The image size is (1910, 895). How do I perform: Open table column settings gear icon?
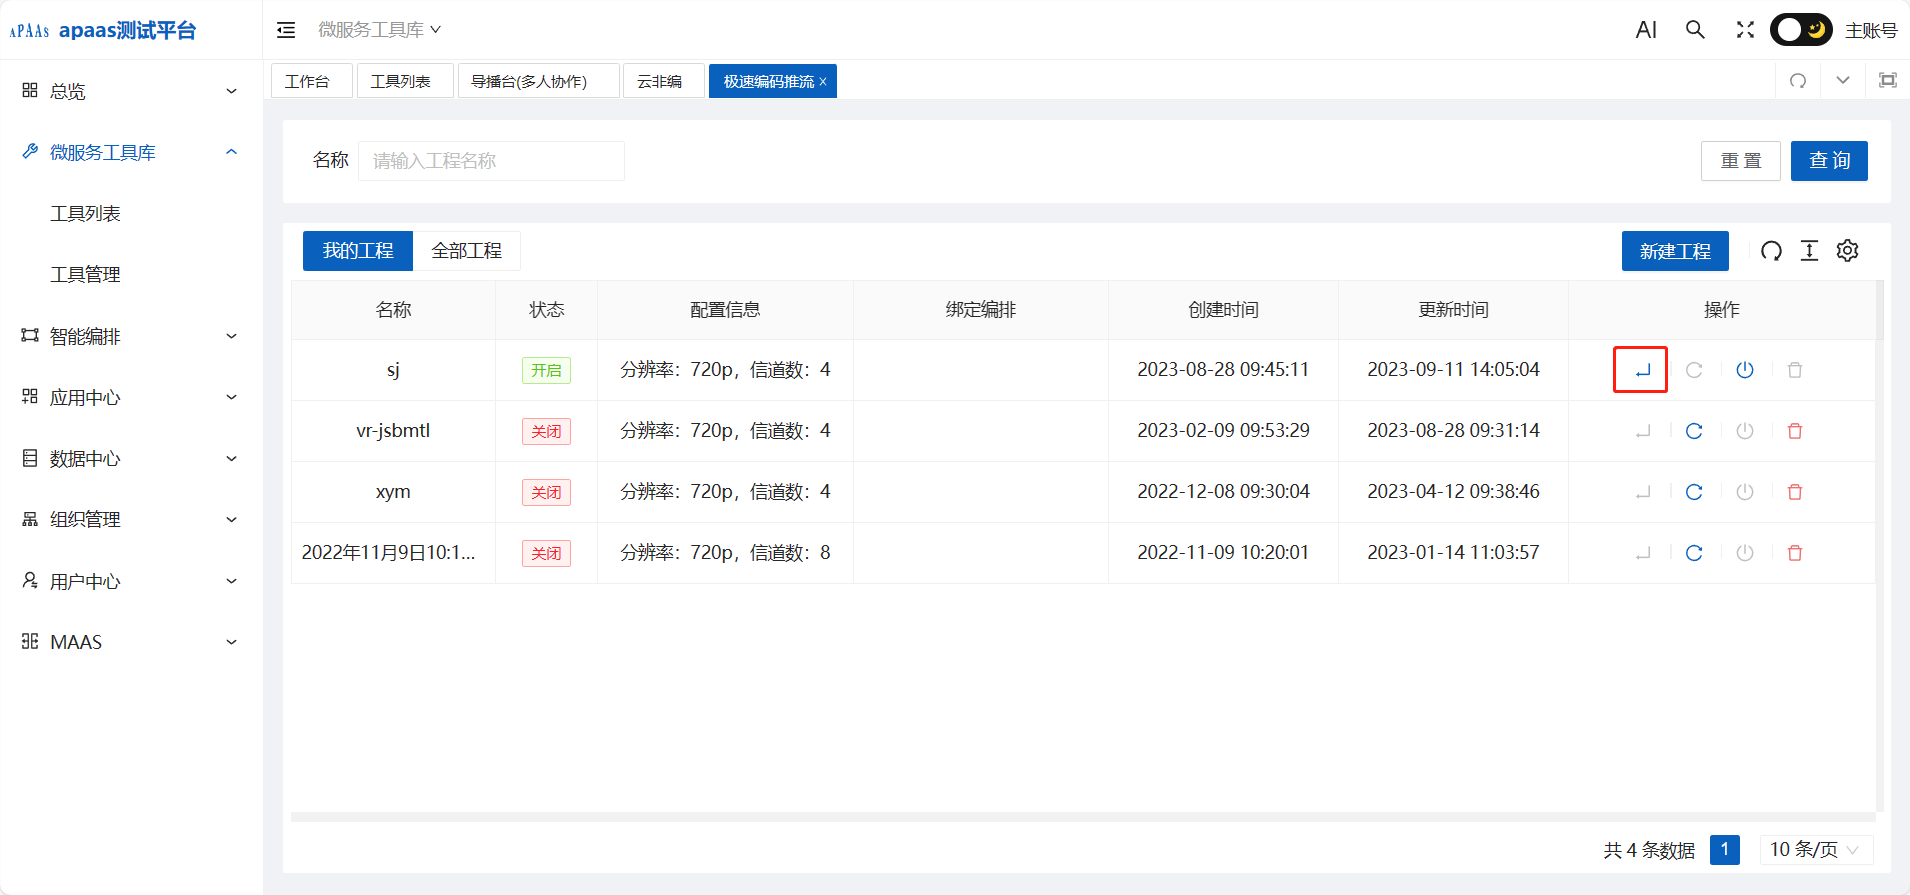tap(1847, 251)
